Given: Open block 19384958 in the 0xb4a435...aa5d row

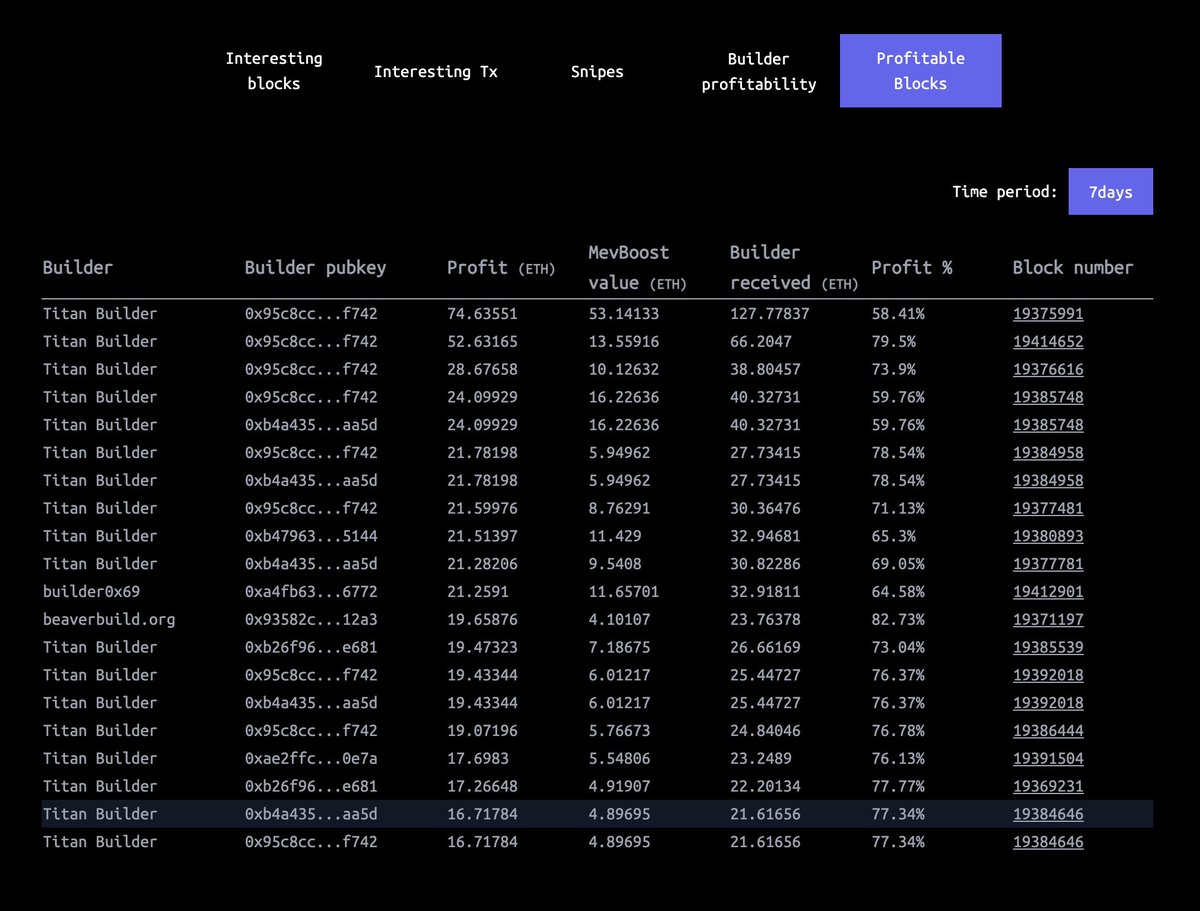Looking at the screenshot, I should [x=1048, y=481].
